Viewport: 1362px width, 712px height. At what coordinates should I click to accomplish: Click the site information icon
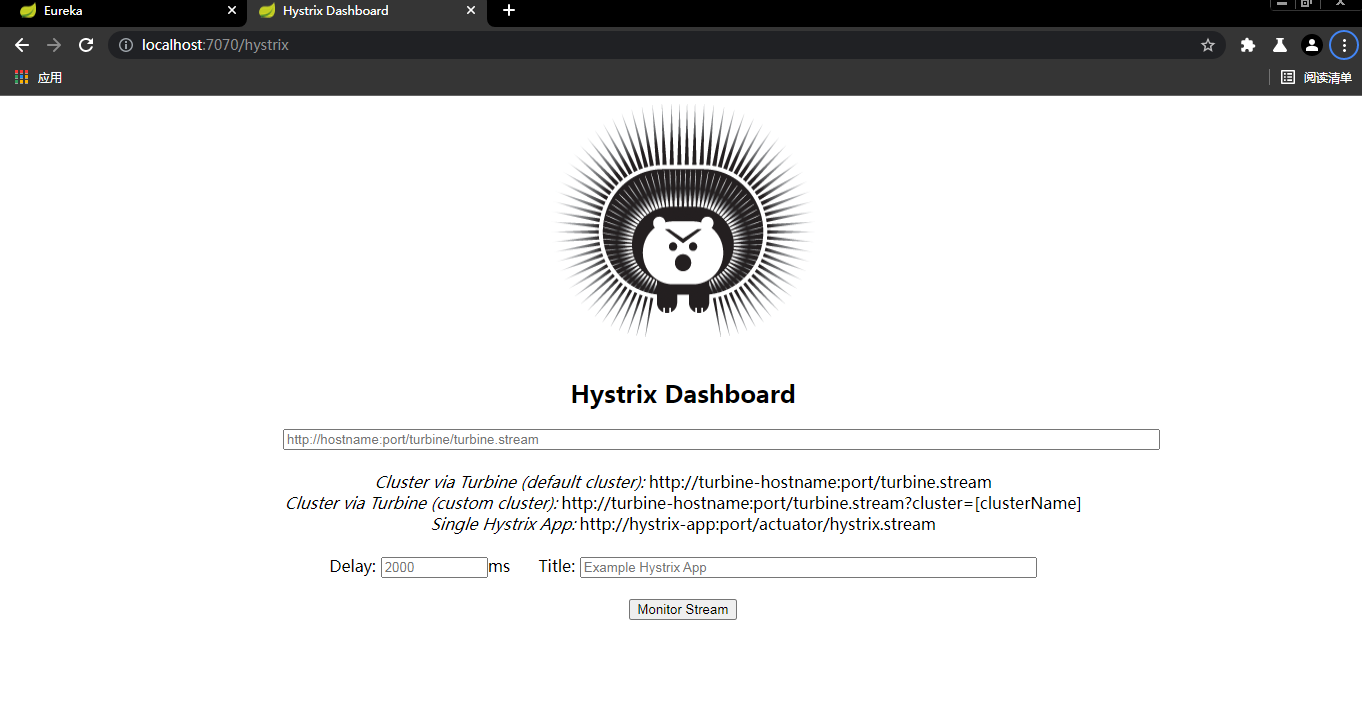click(x=126, y=45)
